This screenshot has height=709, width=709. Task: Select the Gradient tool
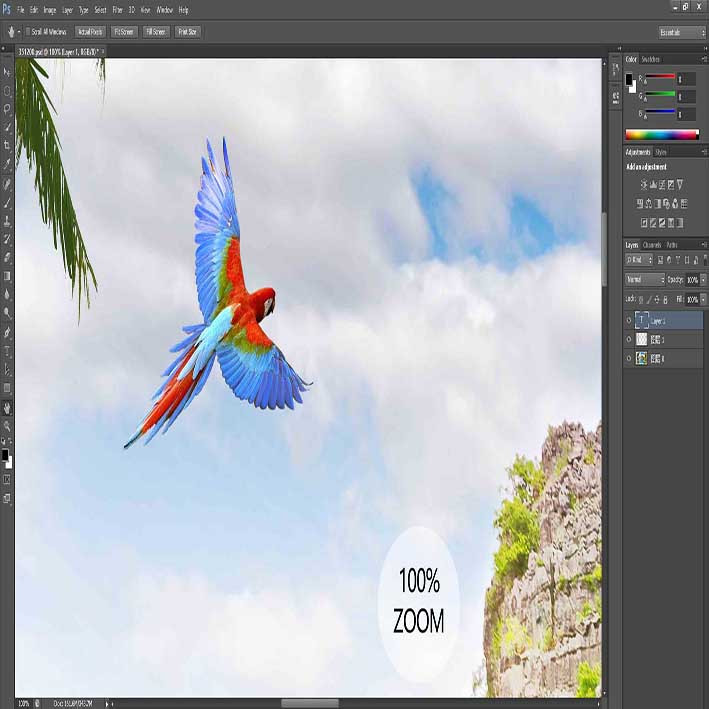click(7, 276)
